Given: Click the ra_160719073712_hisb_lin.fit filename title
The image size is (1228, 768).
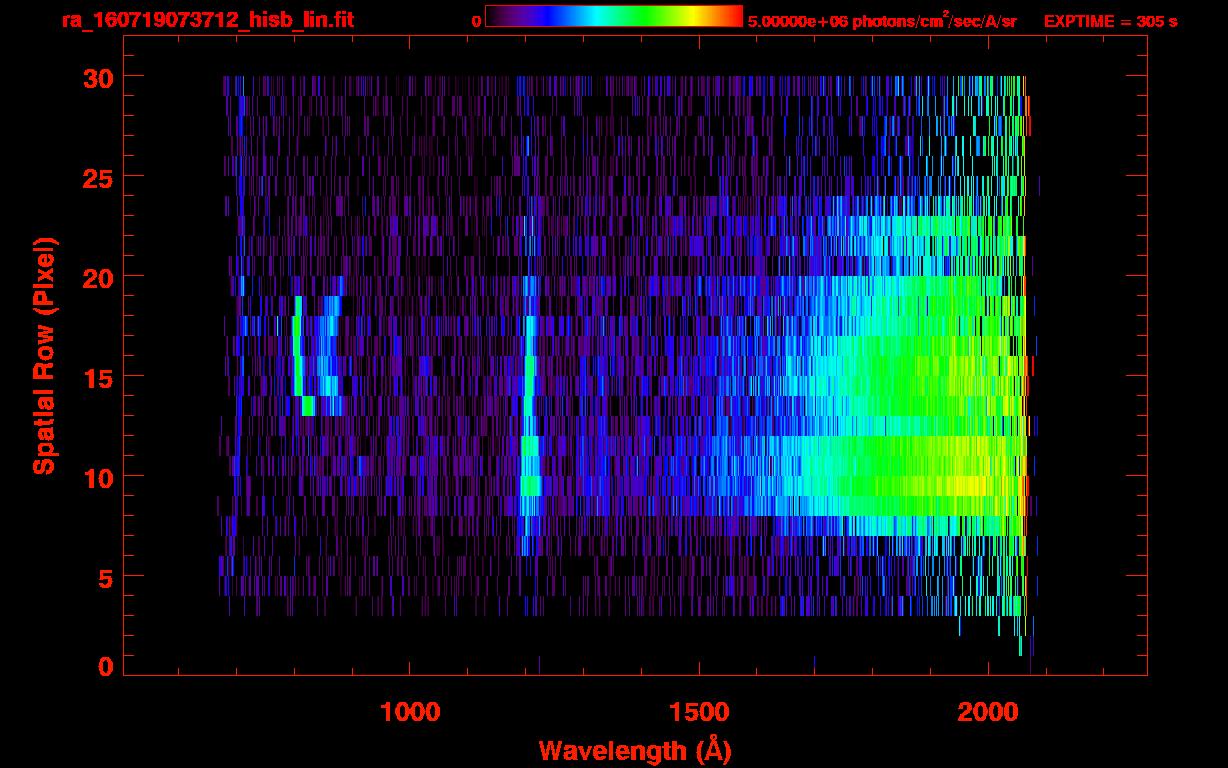Looking at the screenshot, I should (x=207, y=20).
